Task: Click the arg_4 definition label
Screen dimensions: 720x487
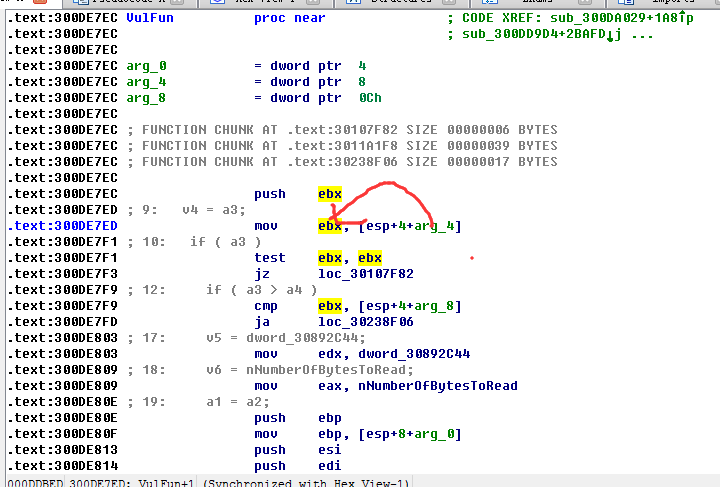Action: click(x=147, y=82)
